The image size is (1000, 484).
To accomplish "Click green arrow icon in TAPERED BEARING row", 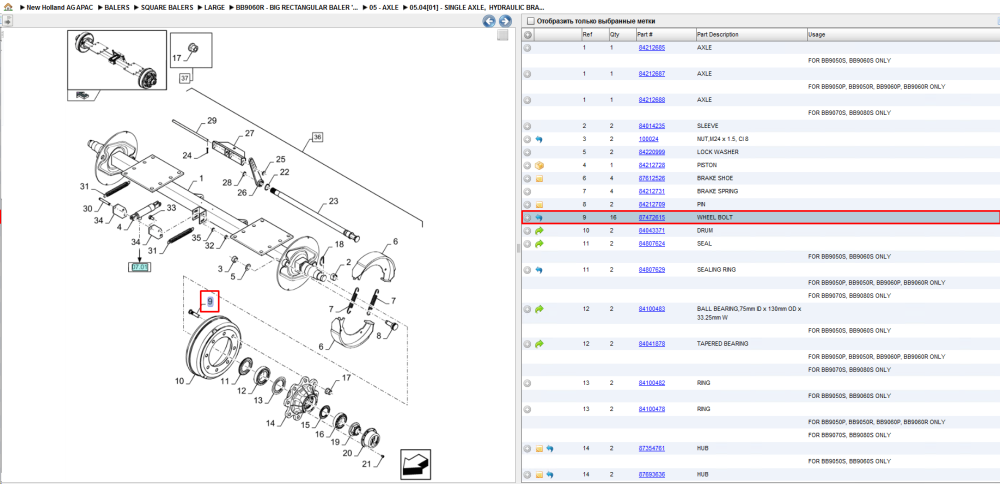I will [539, 344].
